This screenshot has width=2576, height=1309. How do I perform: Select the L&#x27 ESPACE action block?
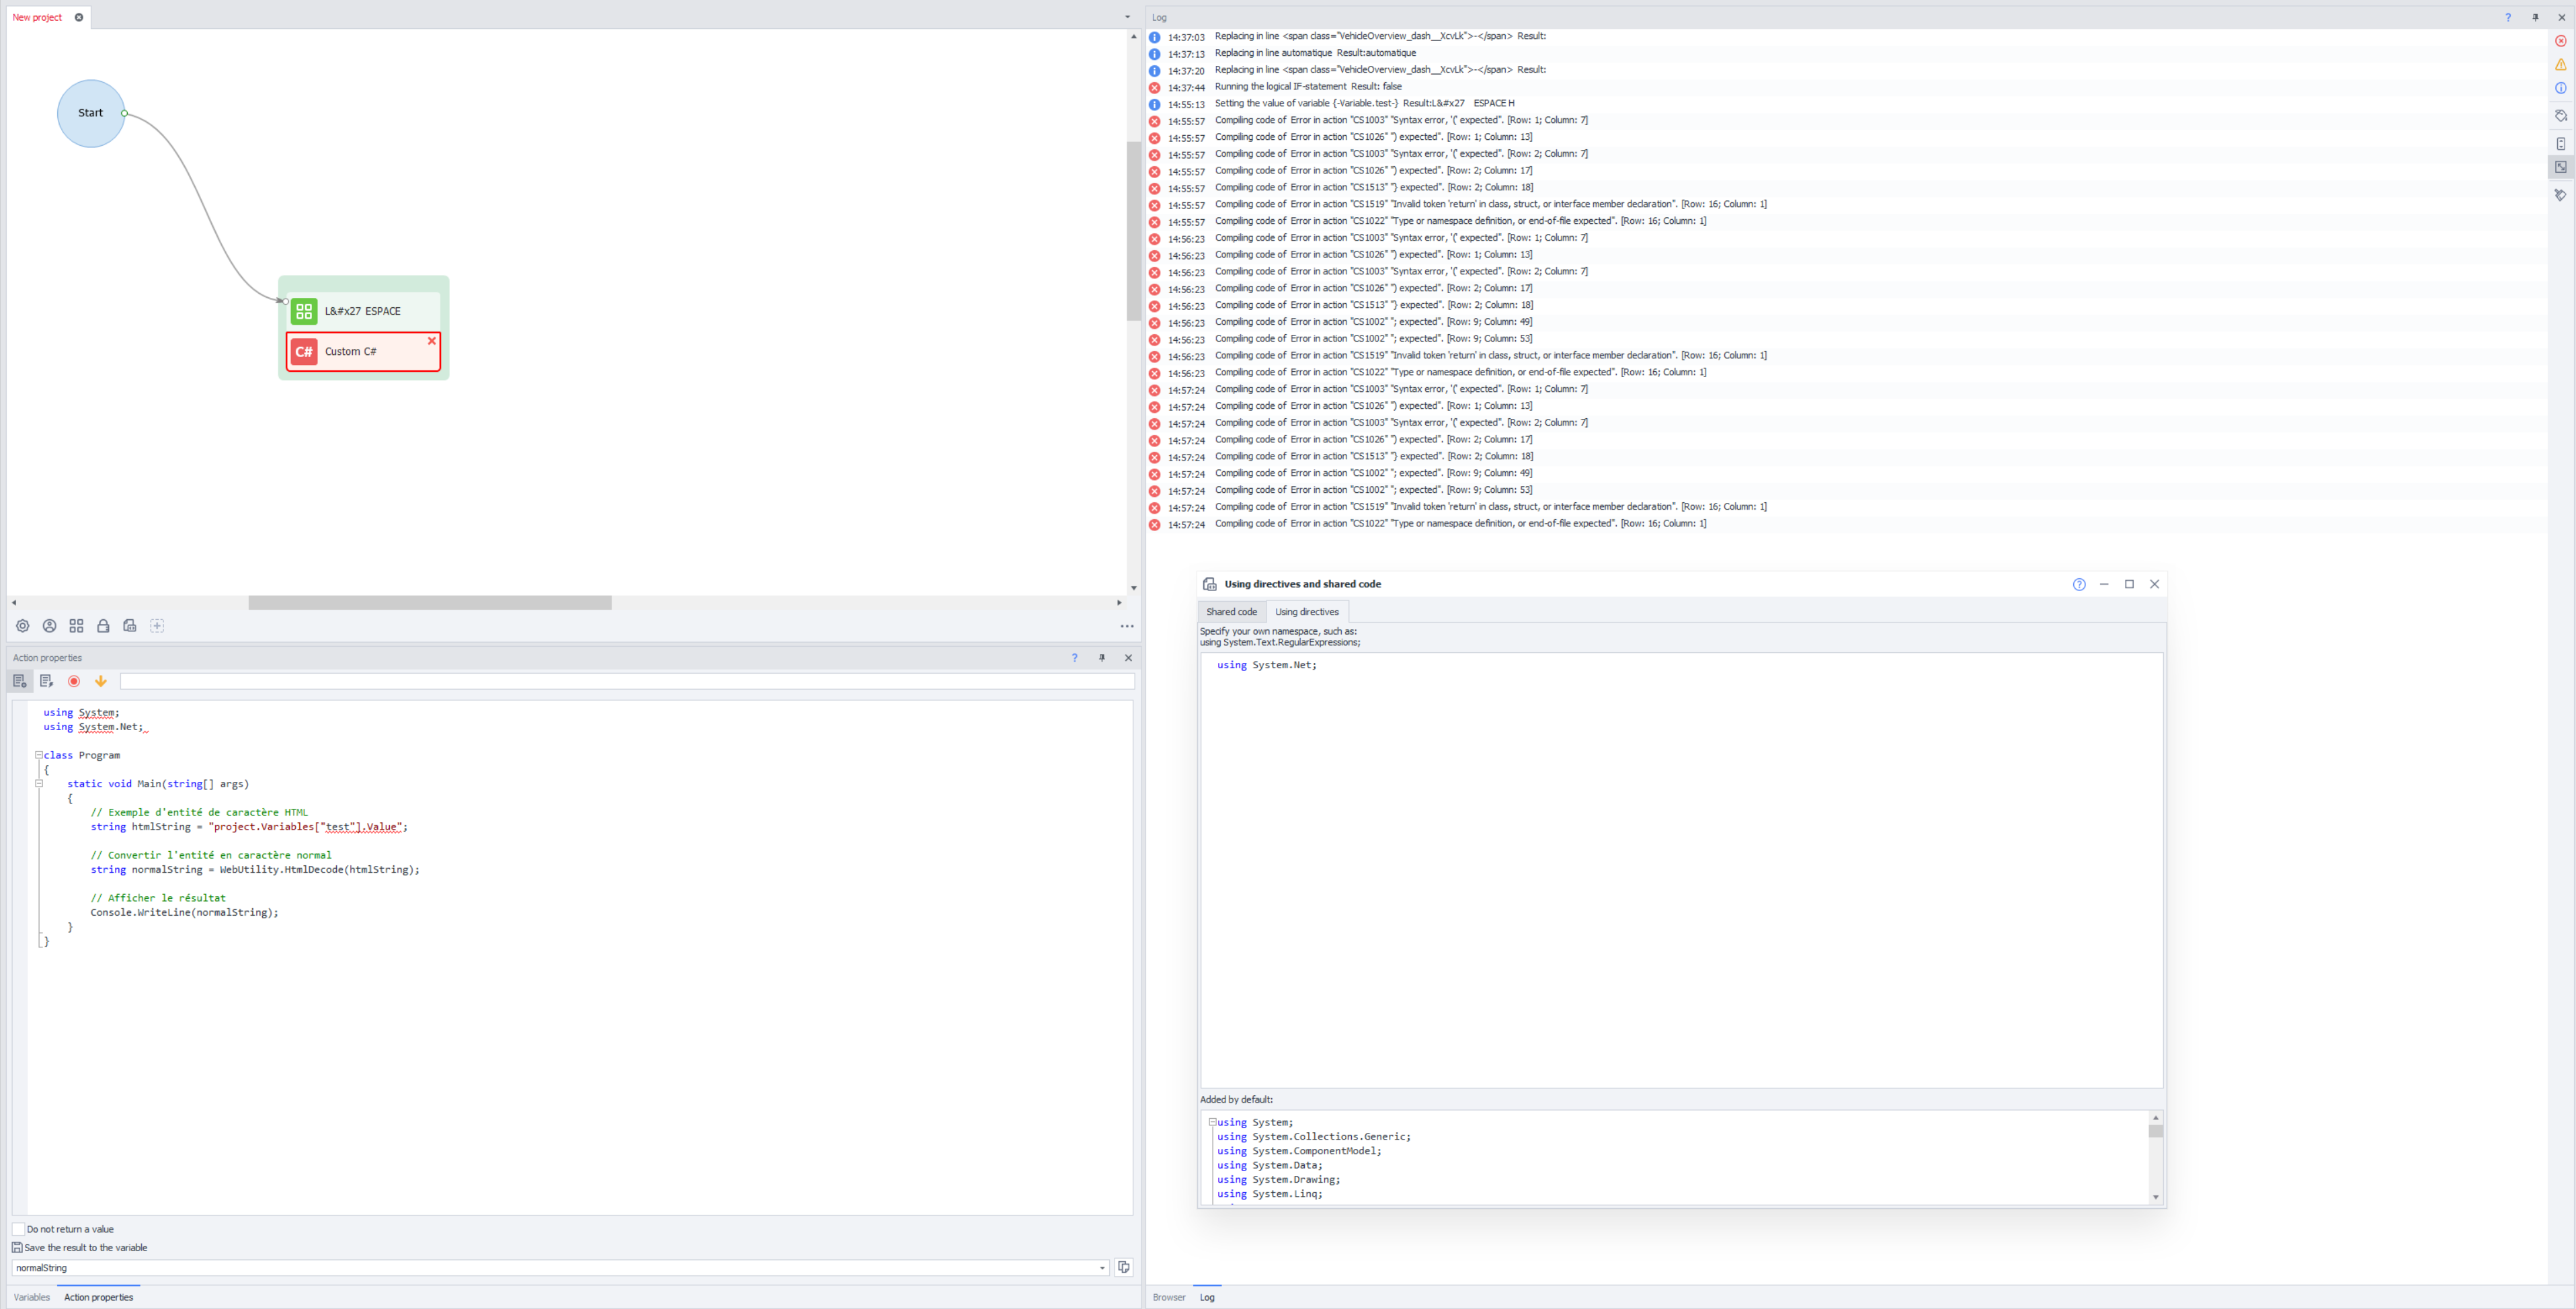[363, 311]
